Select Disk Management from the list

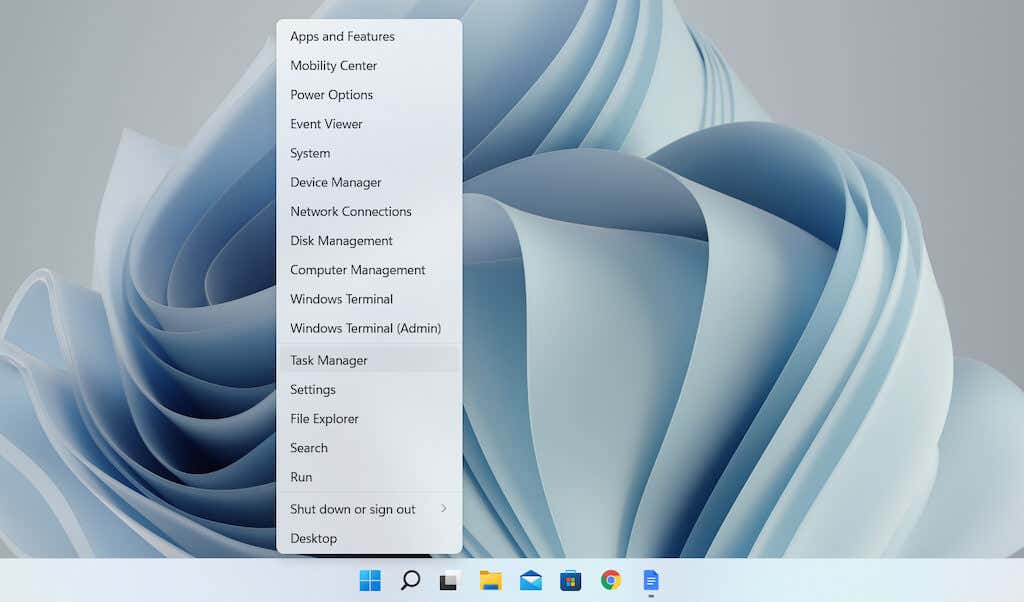341,241
